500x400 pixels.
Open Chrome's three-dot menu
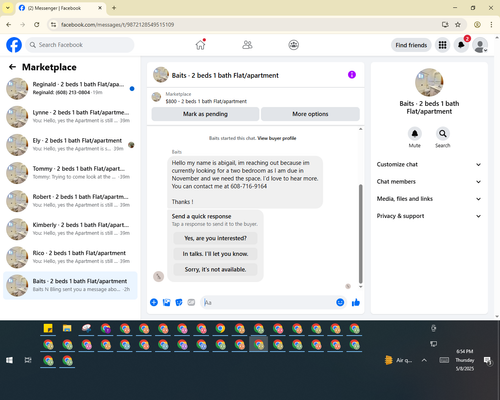[x=491, y=24]
